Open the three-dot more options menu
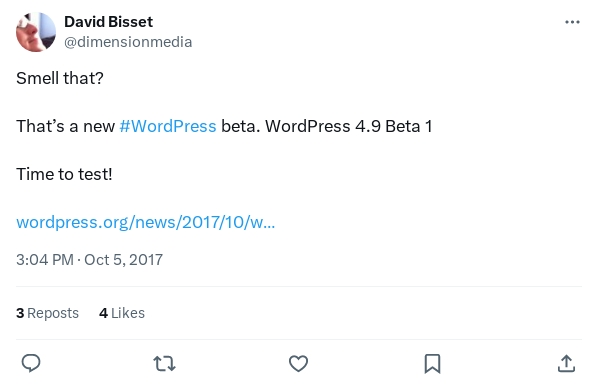This screenshot has height=387, width=598. (572, 22)
